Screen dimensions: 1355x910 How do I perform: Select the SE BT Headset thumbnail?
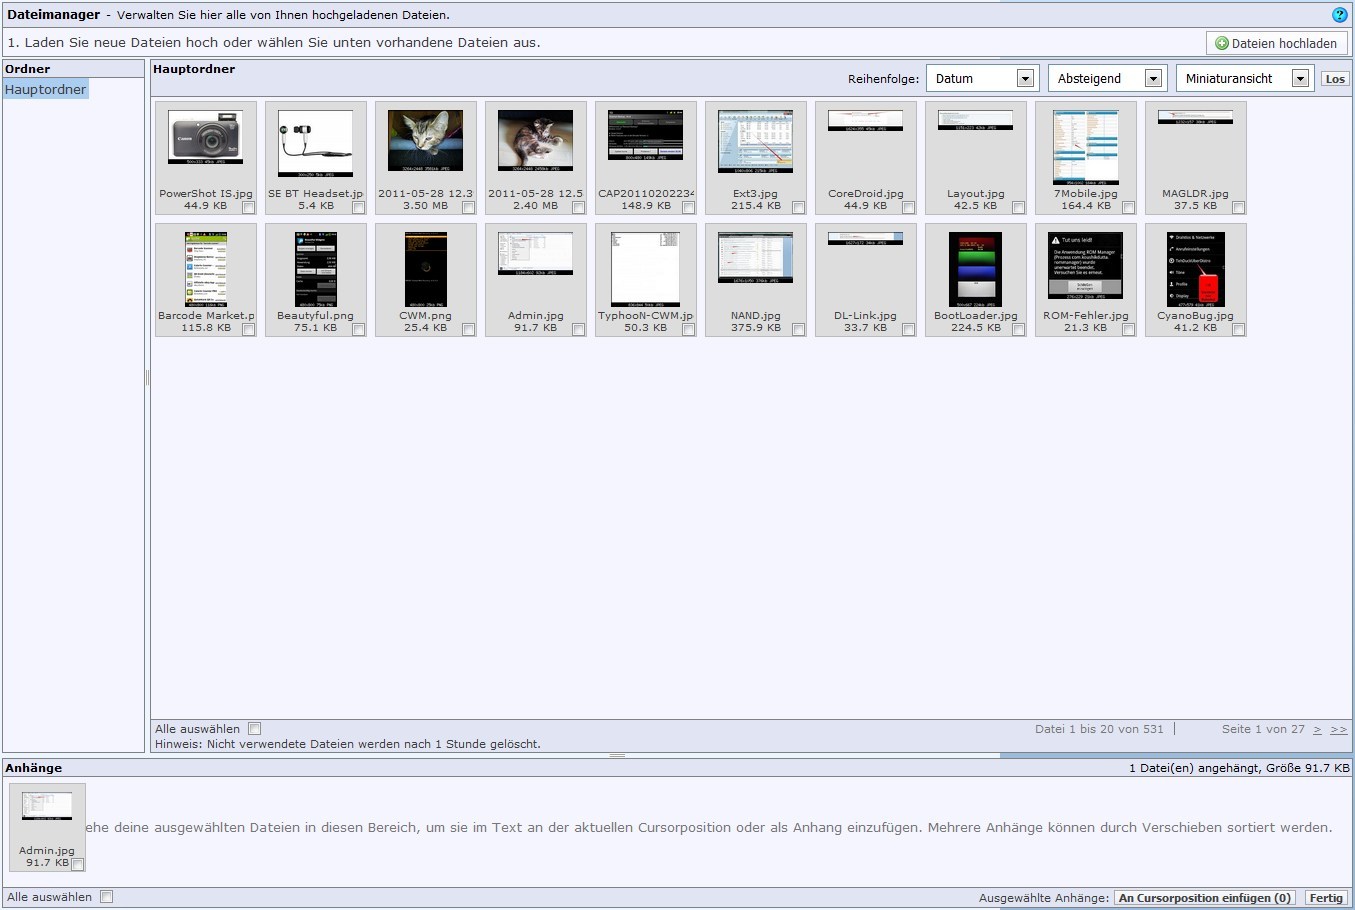(316, 143)
